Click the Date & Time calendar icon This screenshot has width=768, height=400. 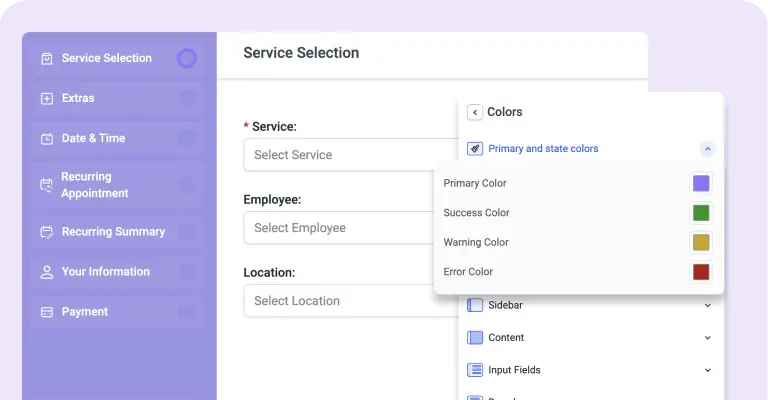pyautogui.click(x=47, y=139)
